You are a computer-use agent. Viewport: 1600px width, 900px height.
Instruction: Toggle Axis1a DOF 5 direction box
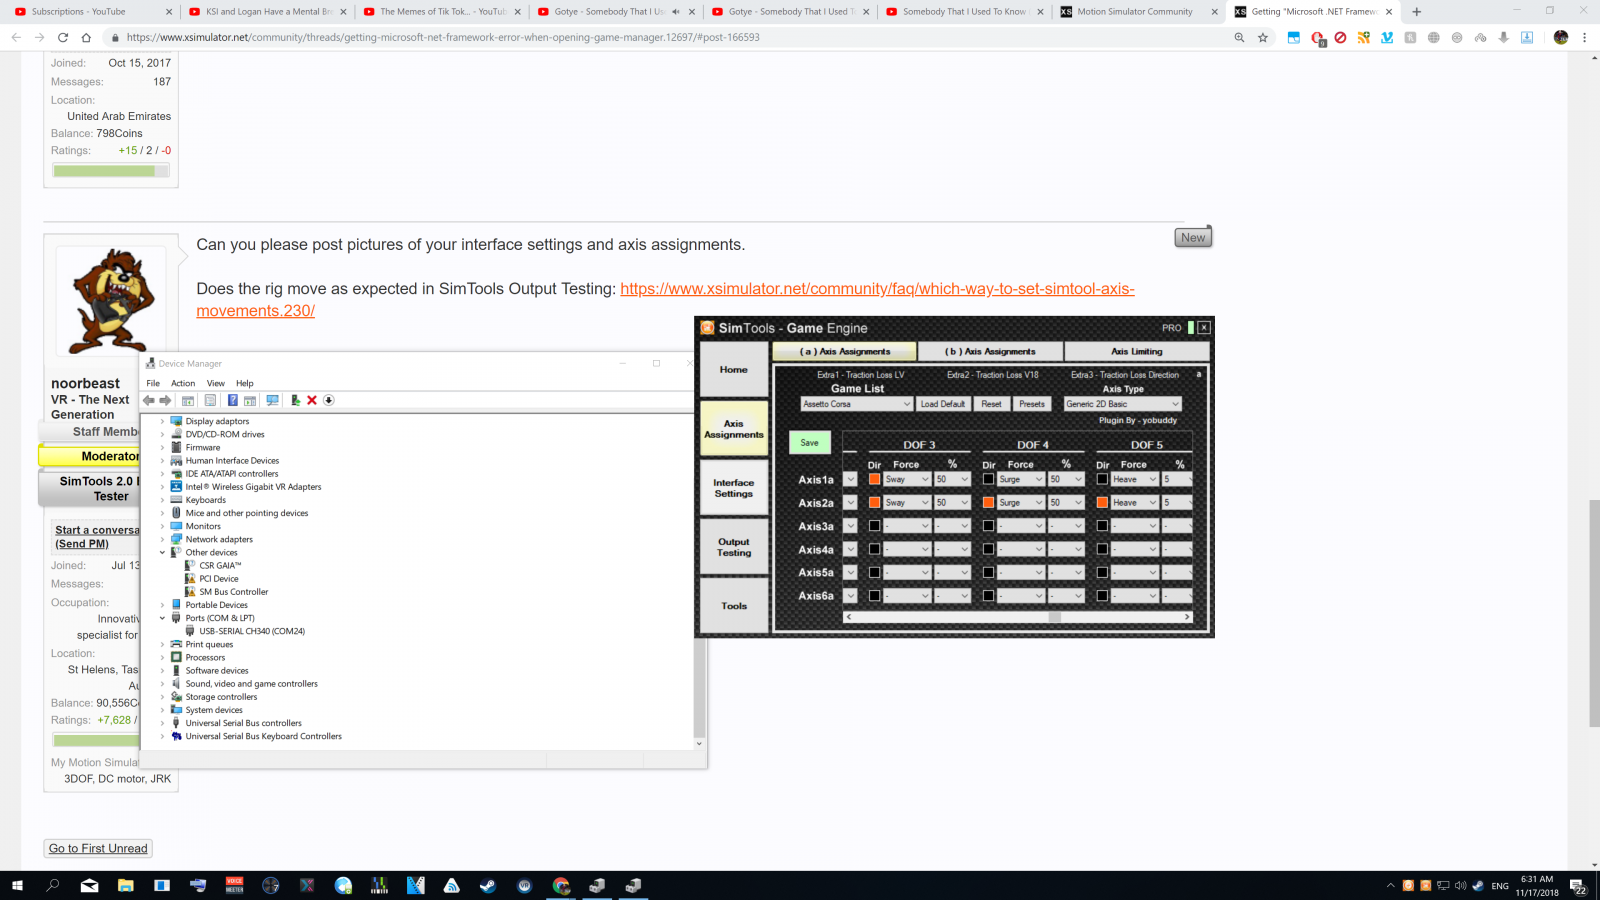pos(1102,479)
